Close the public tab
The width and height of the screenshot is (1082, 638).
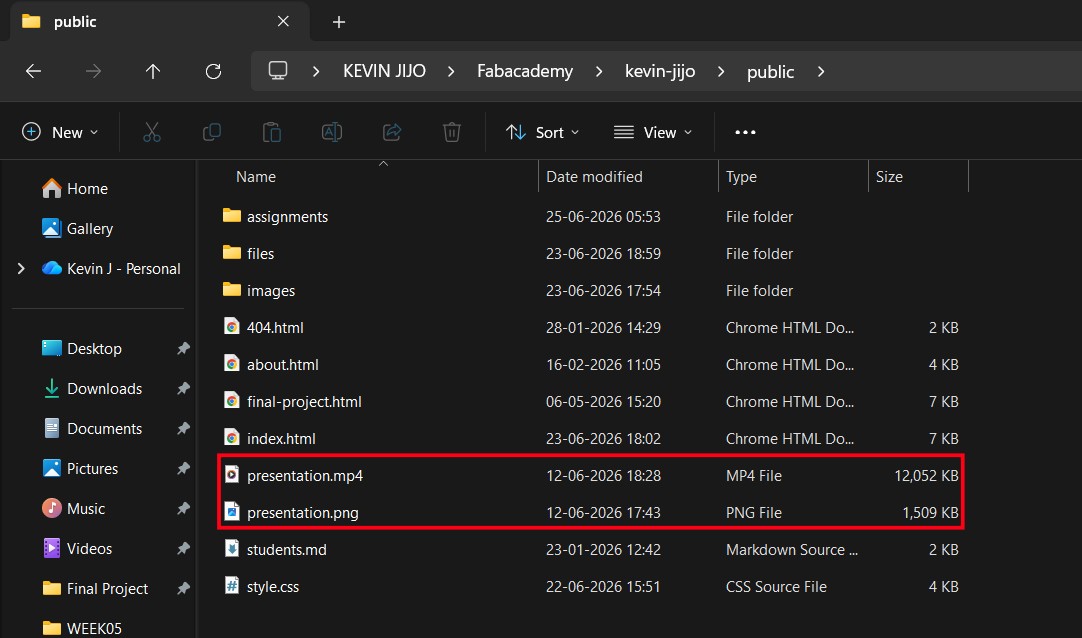point(283,21)
